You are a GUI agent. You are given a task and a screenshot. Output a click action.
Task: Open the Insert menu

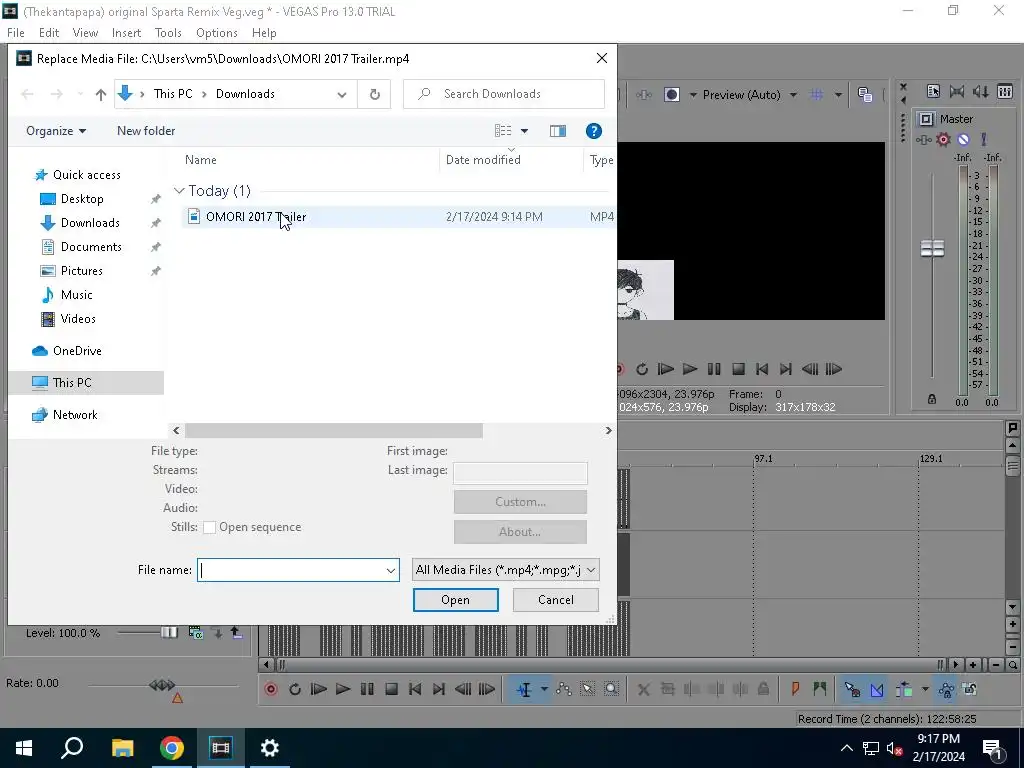tap(126, 33)
